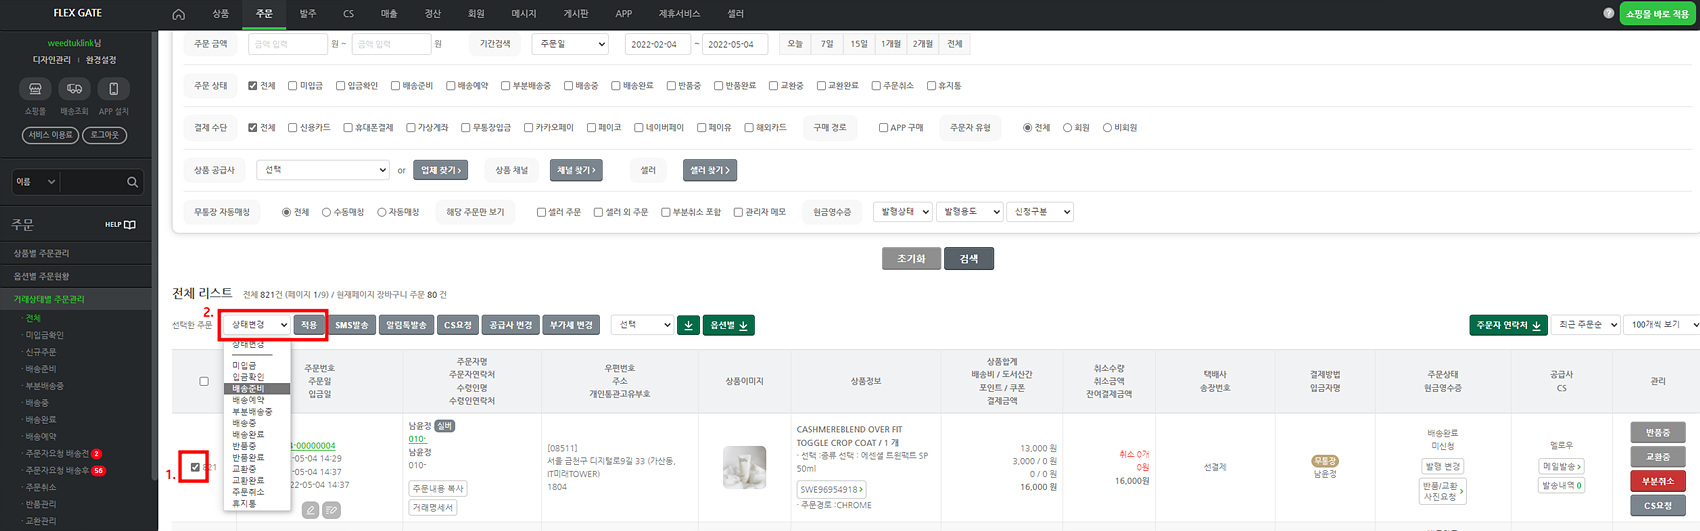Open the 상품 공급사 선택 dropdown
Screen dimensions: 1700x531
click(x=322, y=170)
